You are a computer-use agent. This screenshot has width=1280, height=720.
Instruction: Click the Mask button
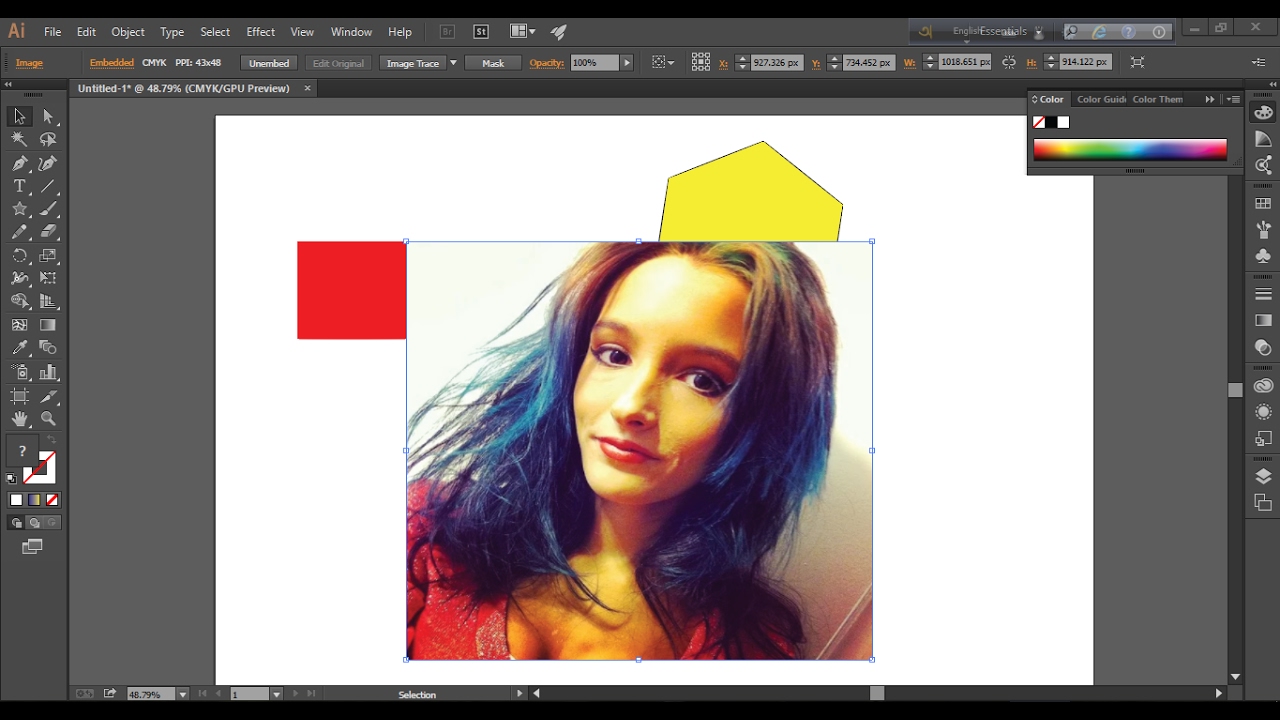(x=493, y=63)
